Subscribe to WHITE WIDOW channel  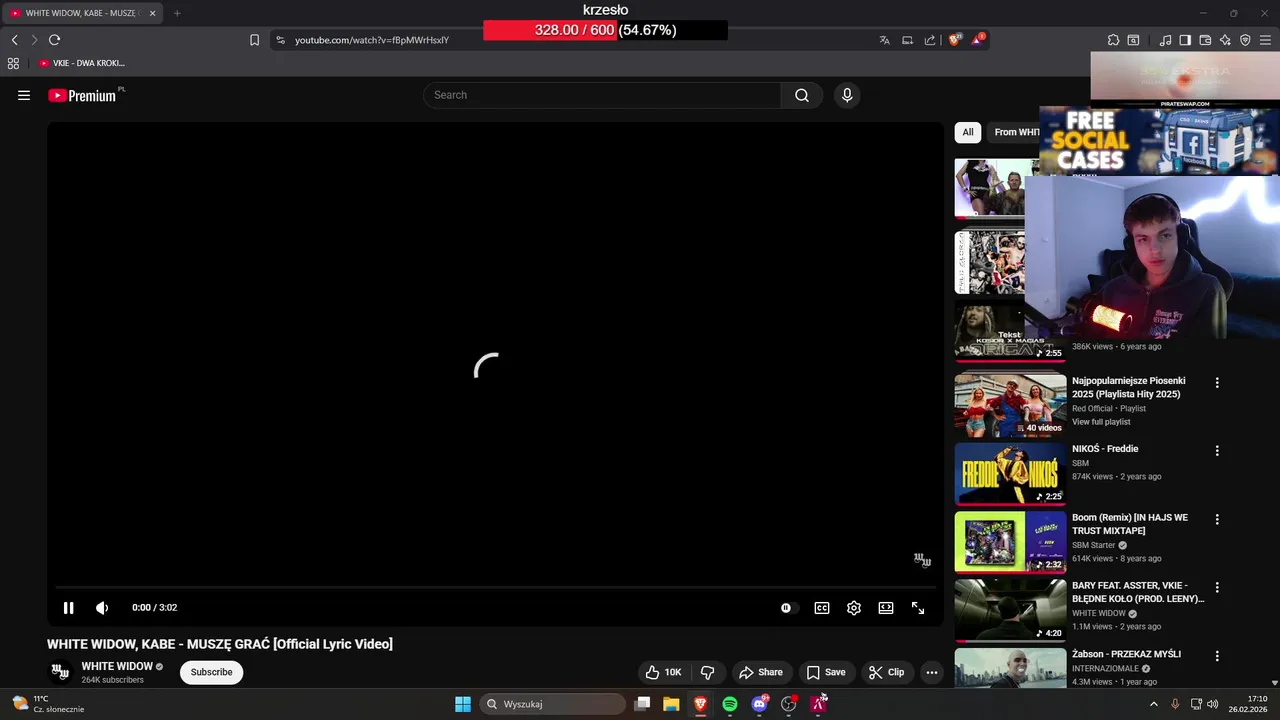point(212,672)
